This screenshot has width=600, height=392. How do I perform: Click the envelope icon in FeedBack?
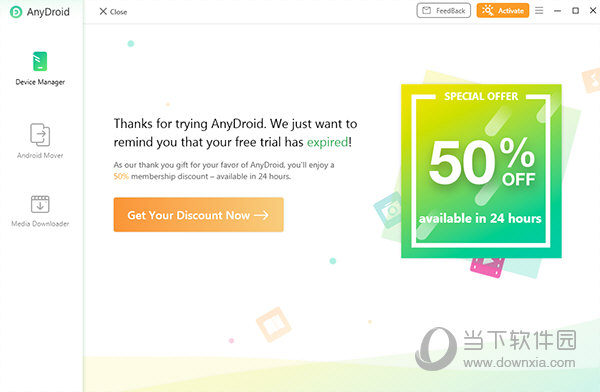click(x=426, y=11)
